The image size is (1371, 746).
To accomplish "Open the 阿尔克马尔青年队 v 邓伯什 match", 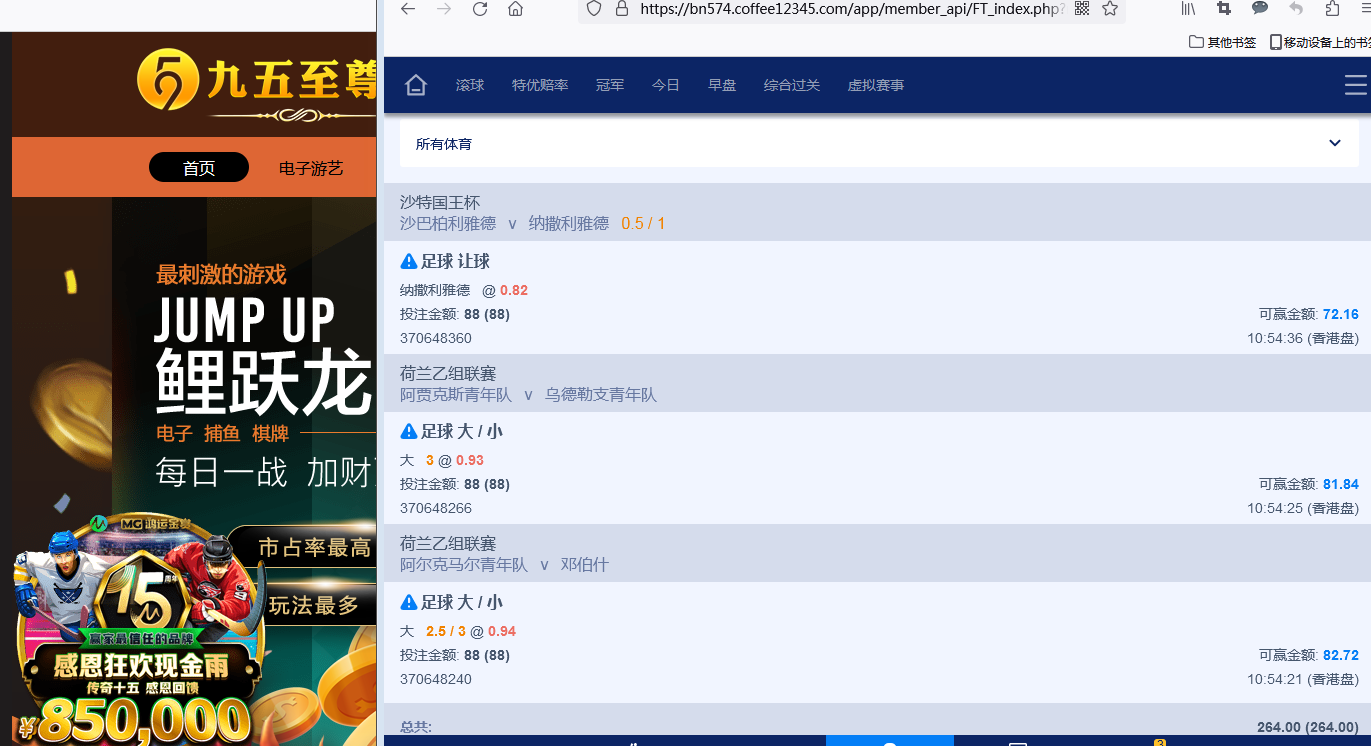I will tap(504, 564).
